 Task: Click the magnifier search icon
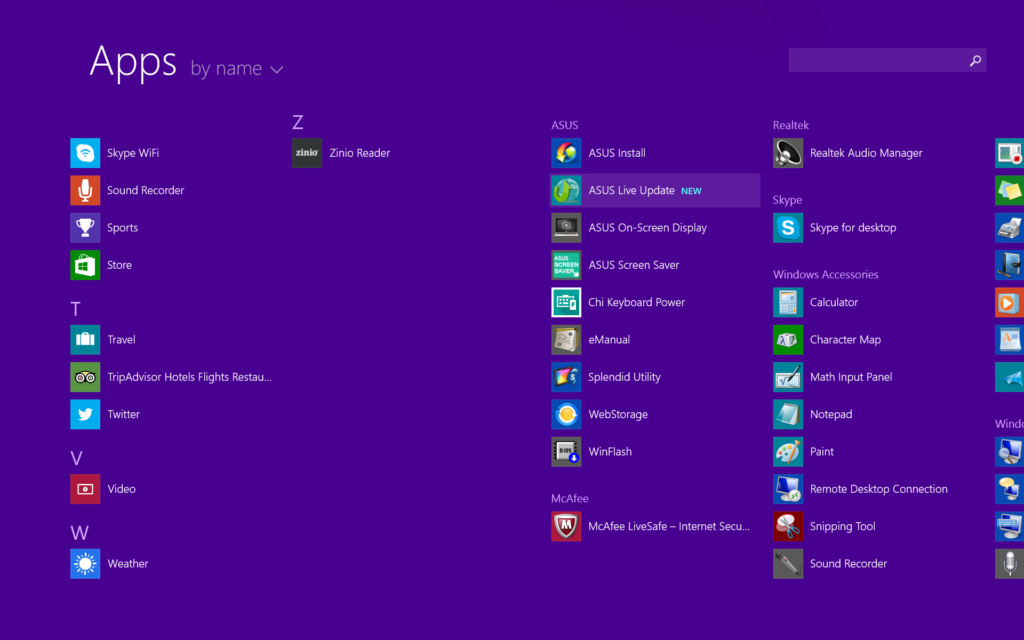[x=975, y=60]
